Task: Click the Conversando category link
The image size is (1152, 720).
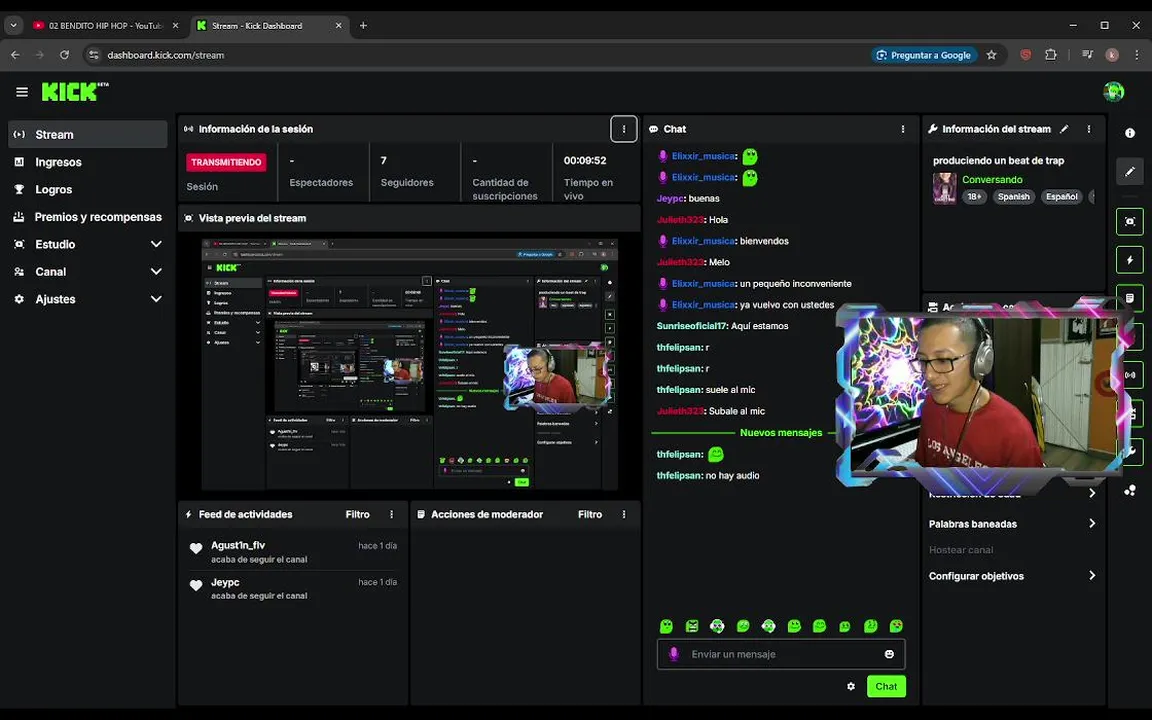Action: 992,179
